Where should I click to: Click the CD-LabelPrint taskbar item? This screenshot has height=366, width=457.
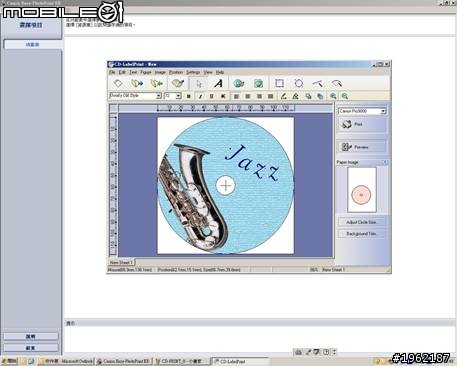[x=240, y=361]
